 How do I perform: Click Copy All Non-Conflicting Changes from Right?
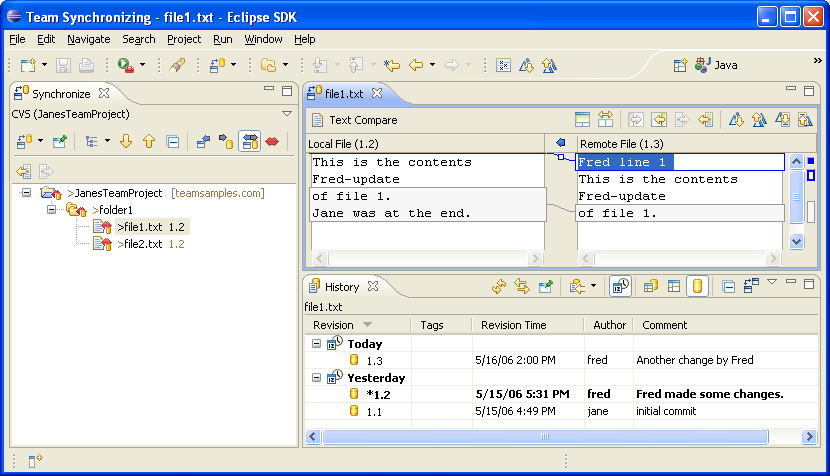pyautogui.click(x=705, y=120)
